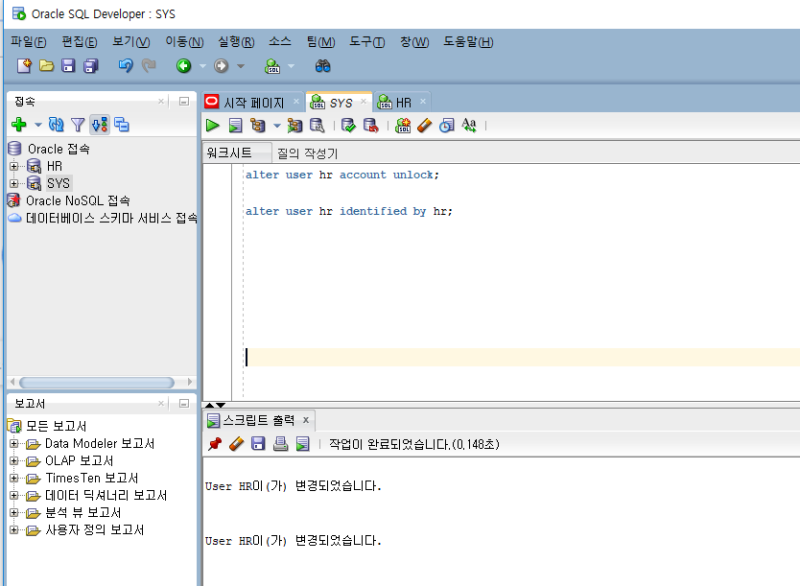The height and width of the screenshot is (586, 800).
Task: Click the Autotrace icon
Action: [x=294, y=125]
